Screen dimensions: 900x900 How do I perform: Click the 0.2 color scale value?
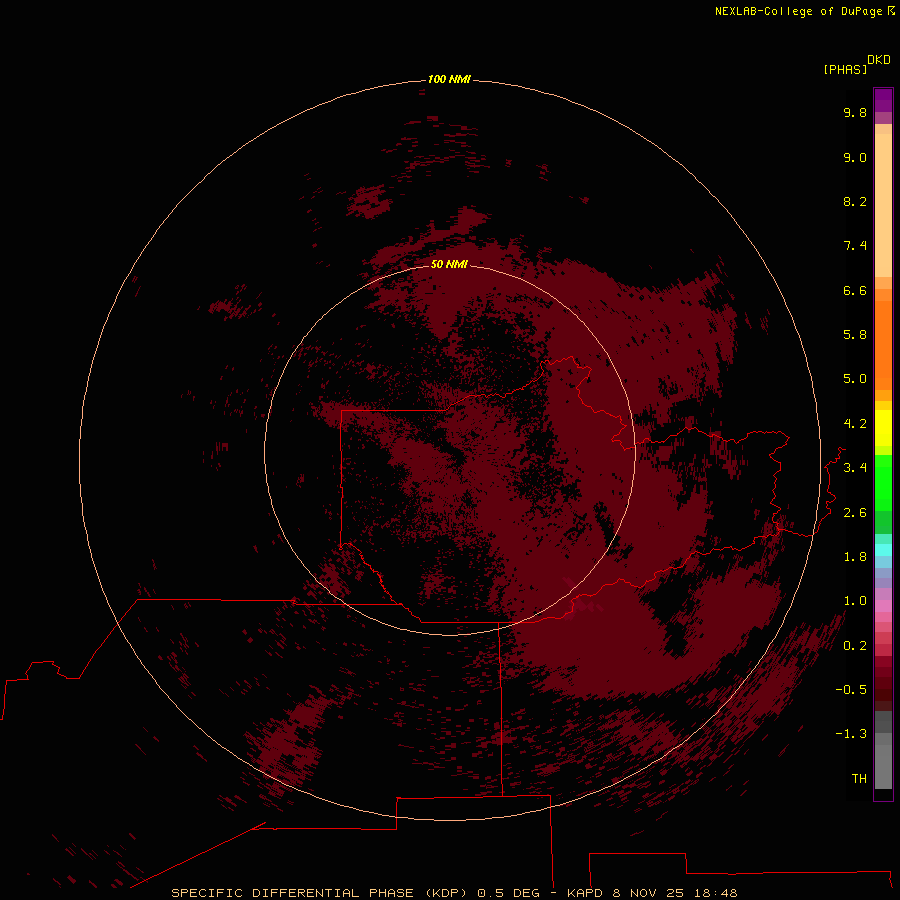pos(855,646)
